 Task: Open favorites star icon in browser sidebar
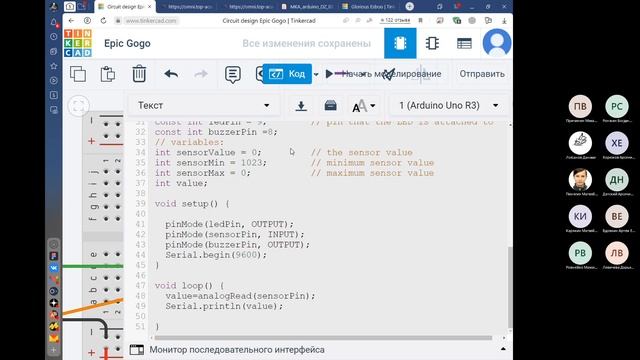54,66
